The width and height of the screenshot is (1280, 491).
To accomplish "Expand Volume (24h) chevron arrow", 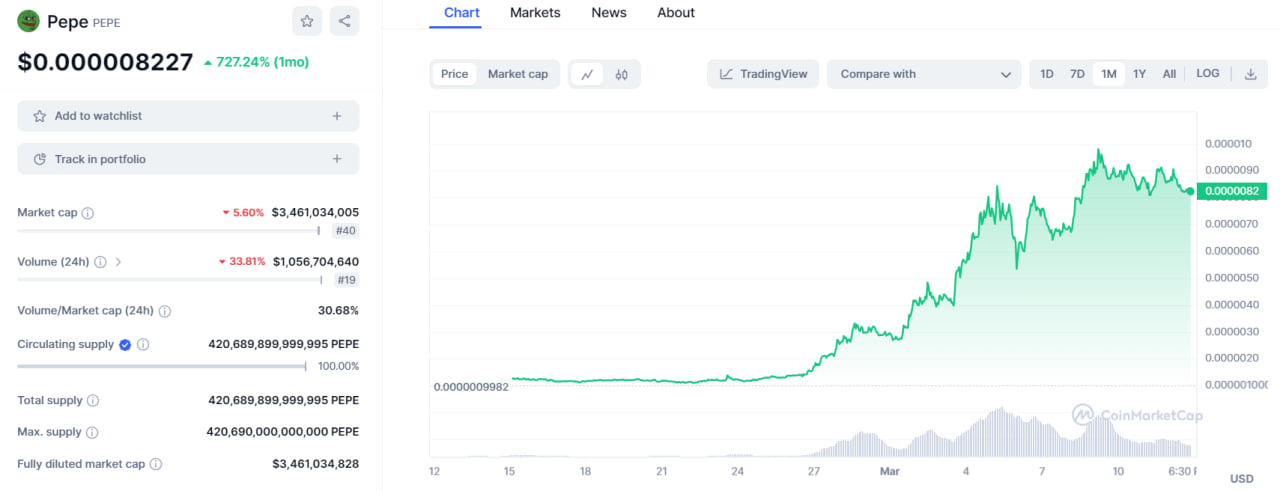I will (x=118, y=262).
